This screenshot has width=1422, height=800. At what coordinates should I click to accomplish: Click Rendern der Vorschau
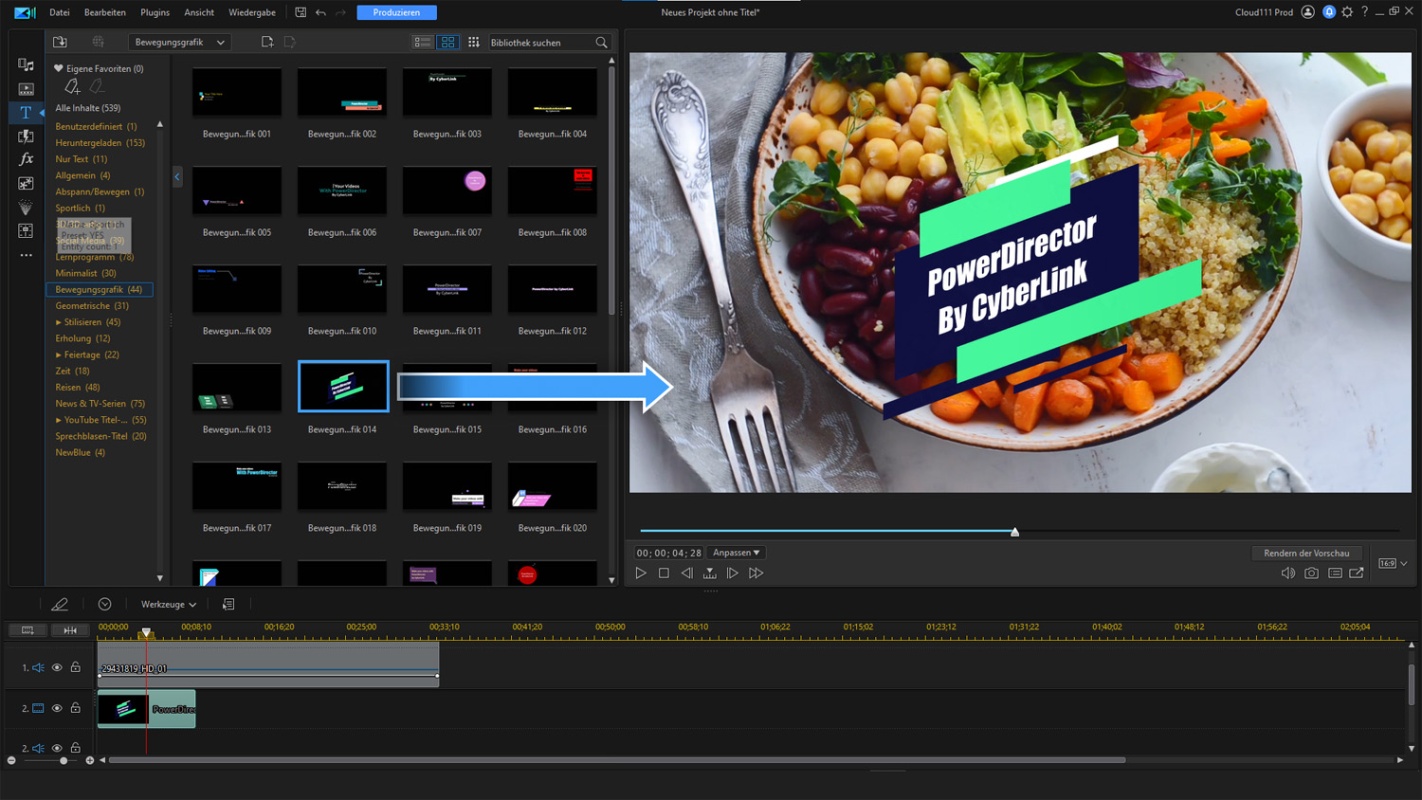pyautogui.click(x=1306, y=553)
